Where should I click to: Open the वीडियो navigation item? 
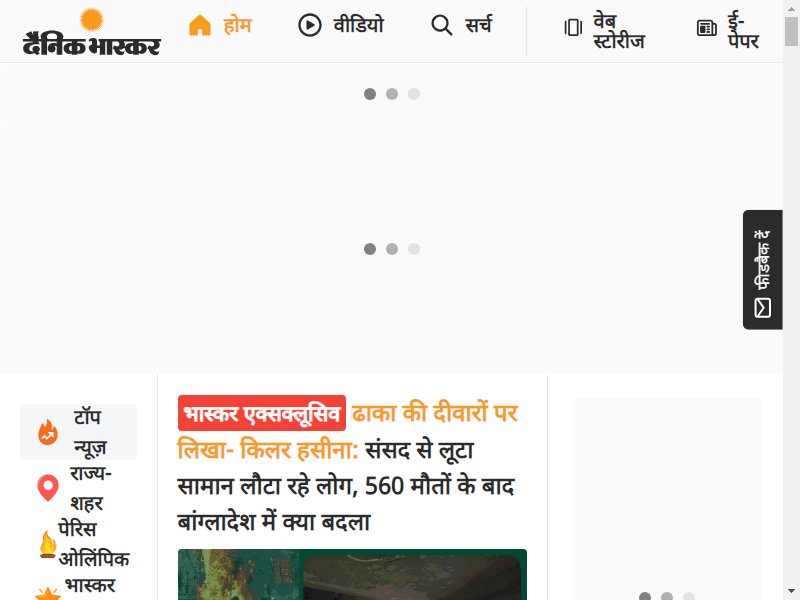[358, 25]
